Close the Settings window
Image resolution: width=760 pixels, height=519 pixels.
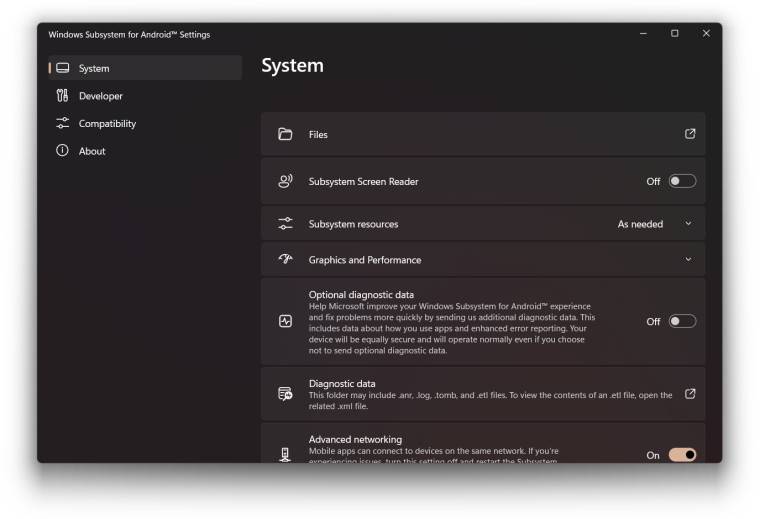(706, 33)
